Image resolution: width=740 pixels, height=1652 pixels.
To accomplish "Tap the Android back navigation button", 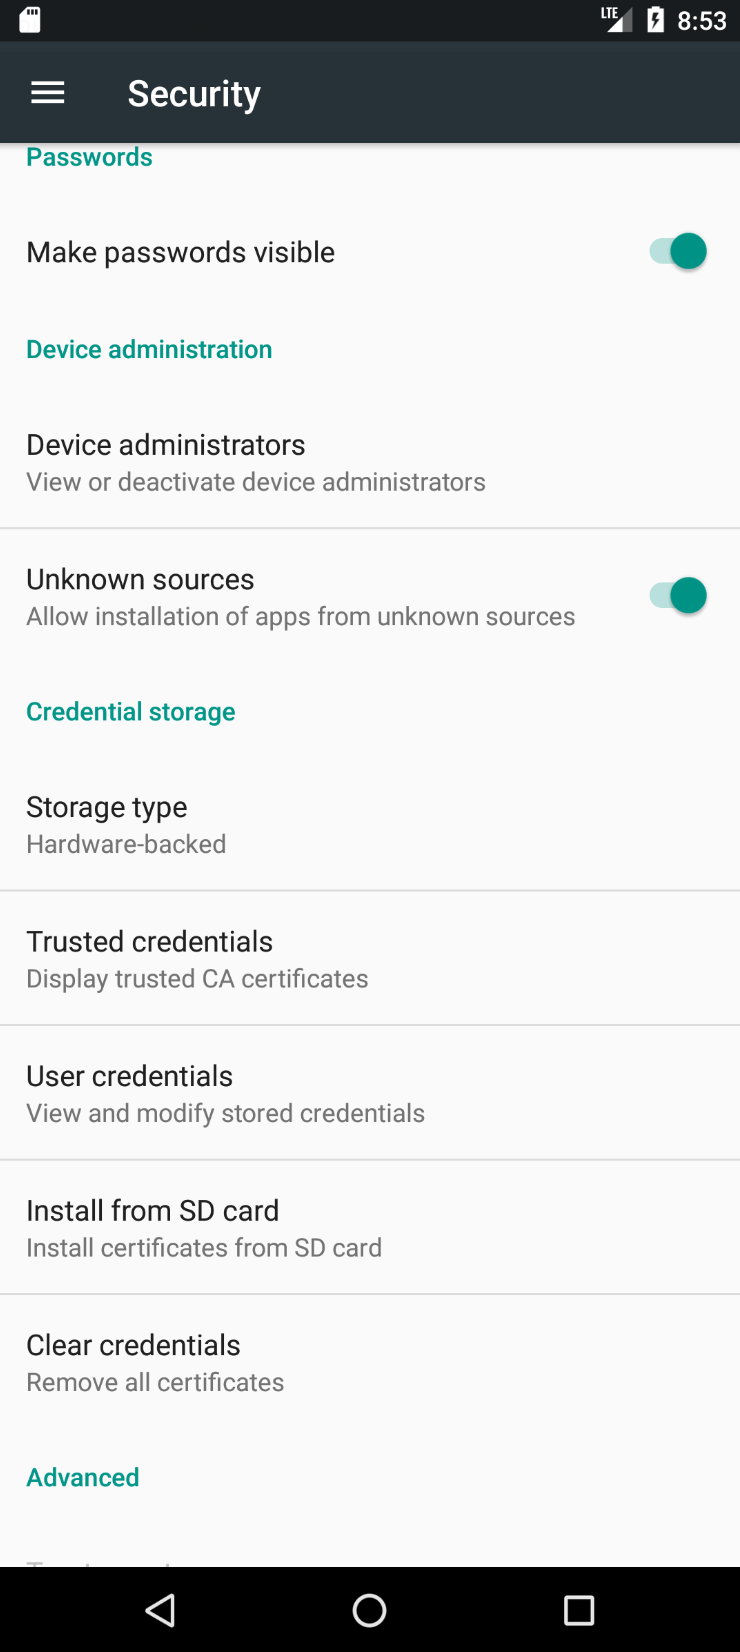I will (x=161, y=1610).
